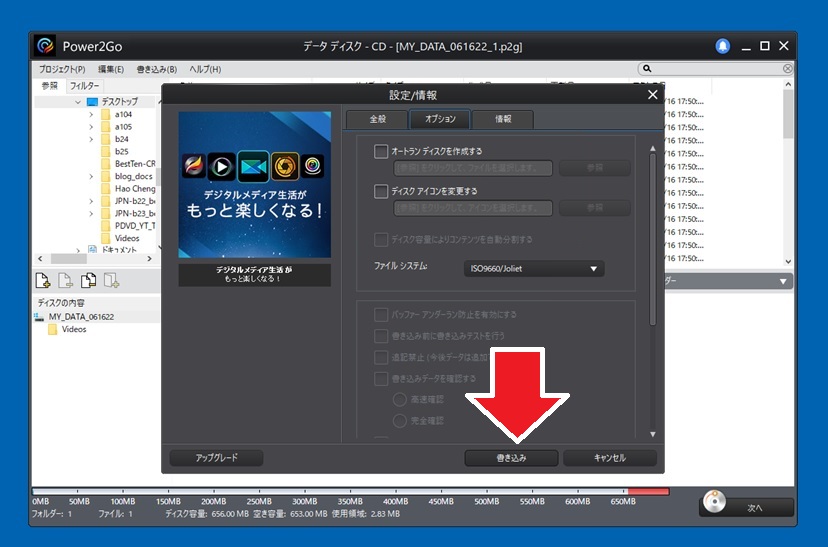Click the blue Desktop monitor icon
Viewport: 828px width, 547px height.
[92, 101]
